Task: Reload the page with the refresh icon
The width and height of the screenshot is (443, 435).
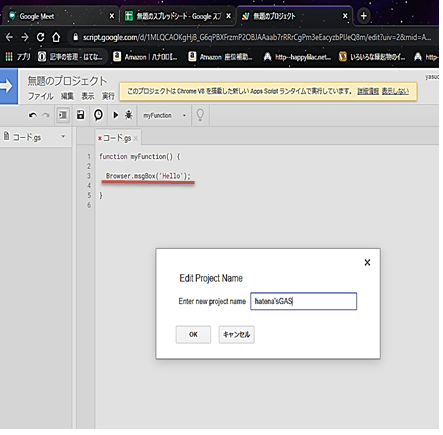Action: [x=40, y=37]
